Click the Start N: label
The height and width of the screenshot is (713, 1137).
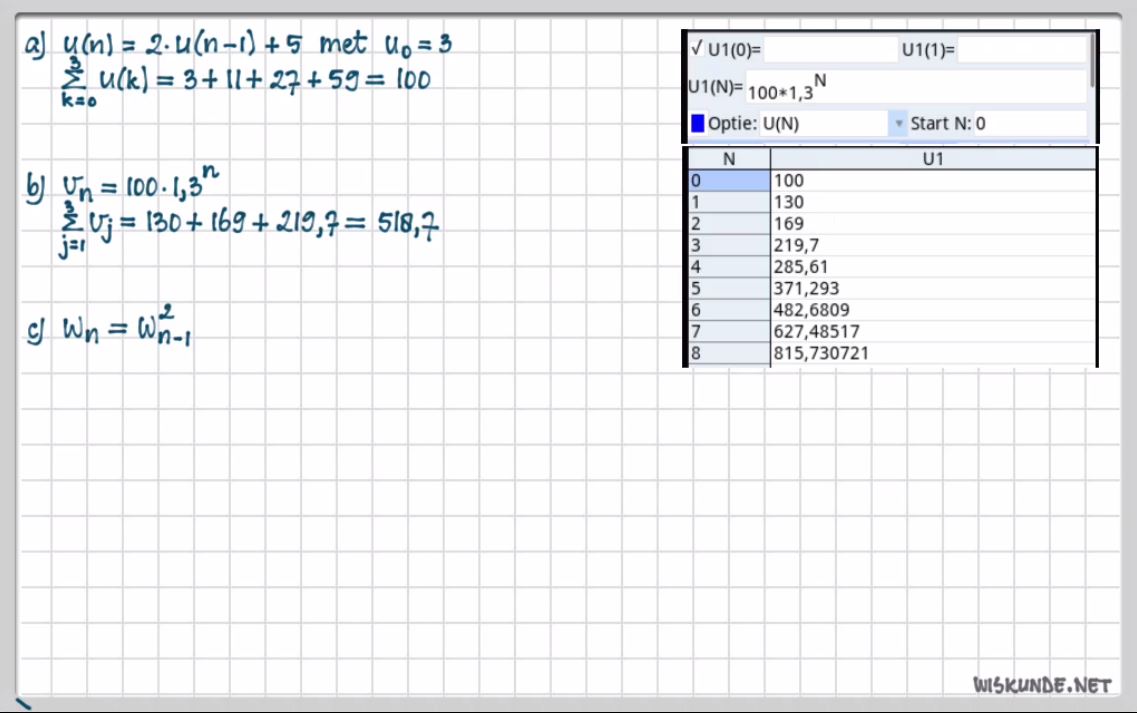(940, 123)
